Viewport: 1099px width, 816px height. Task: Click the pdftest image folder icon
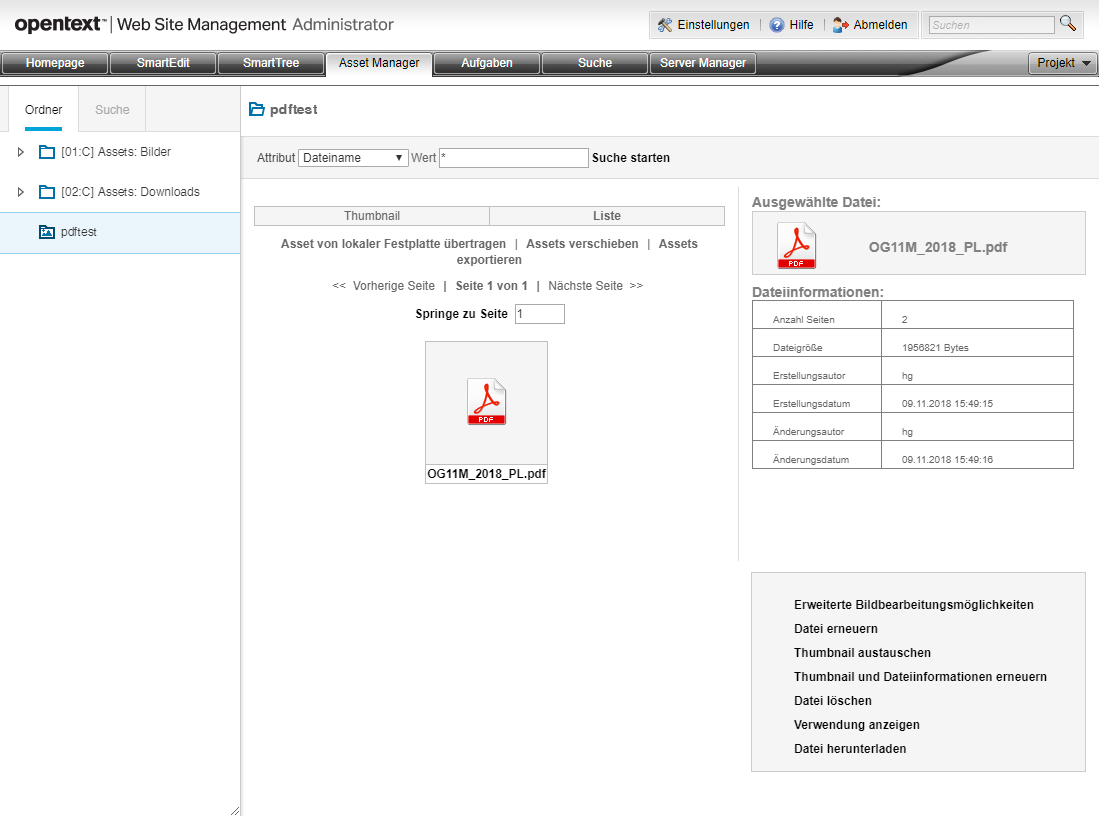coord(47,232)
